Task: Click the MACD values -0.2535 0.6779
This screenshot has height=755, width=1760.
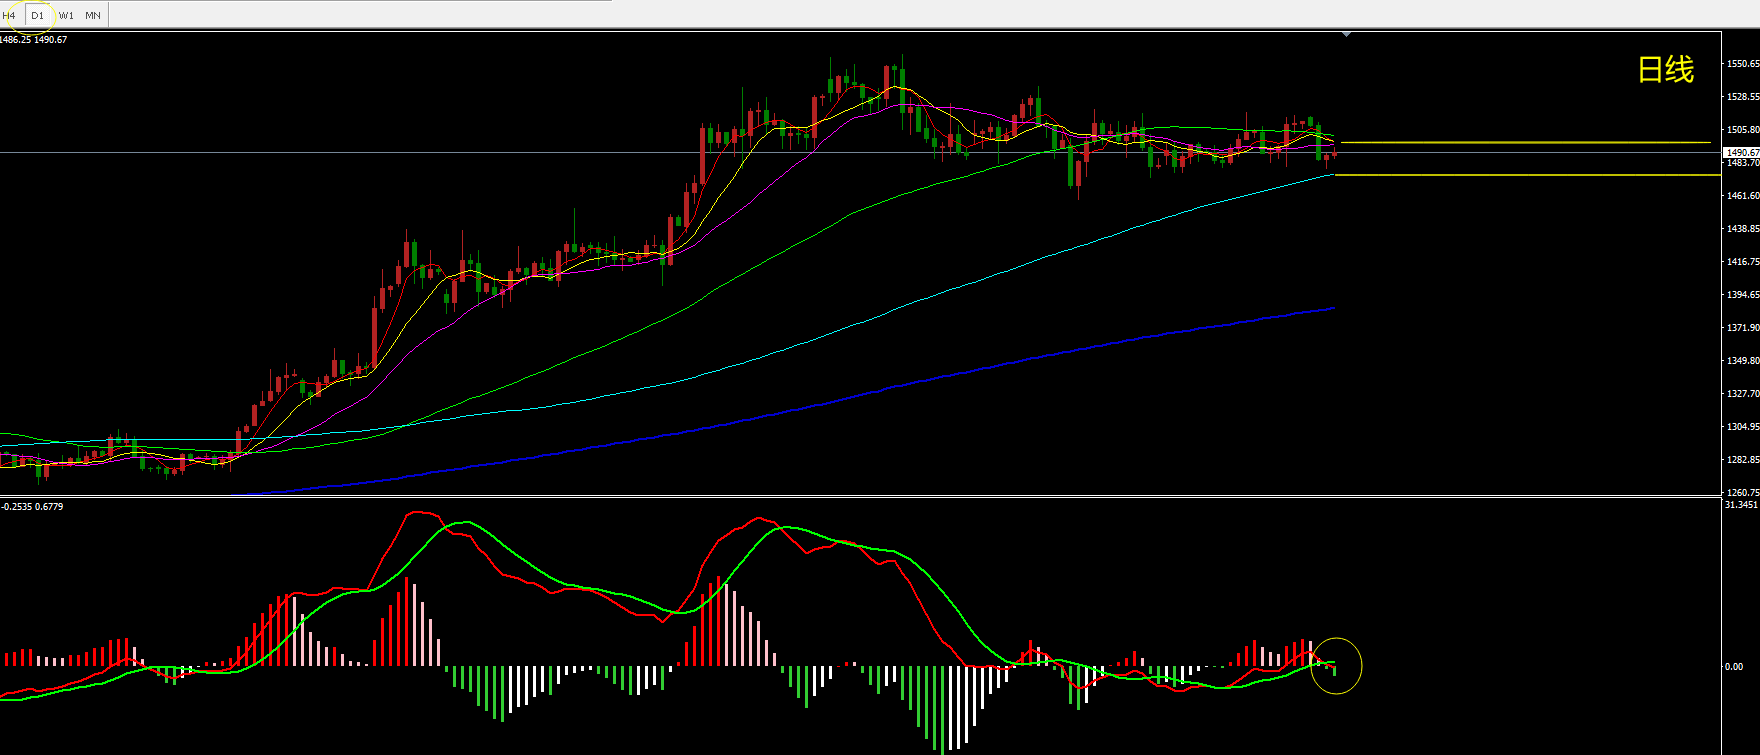Action: click(x=33, y=507)
